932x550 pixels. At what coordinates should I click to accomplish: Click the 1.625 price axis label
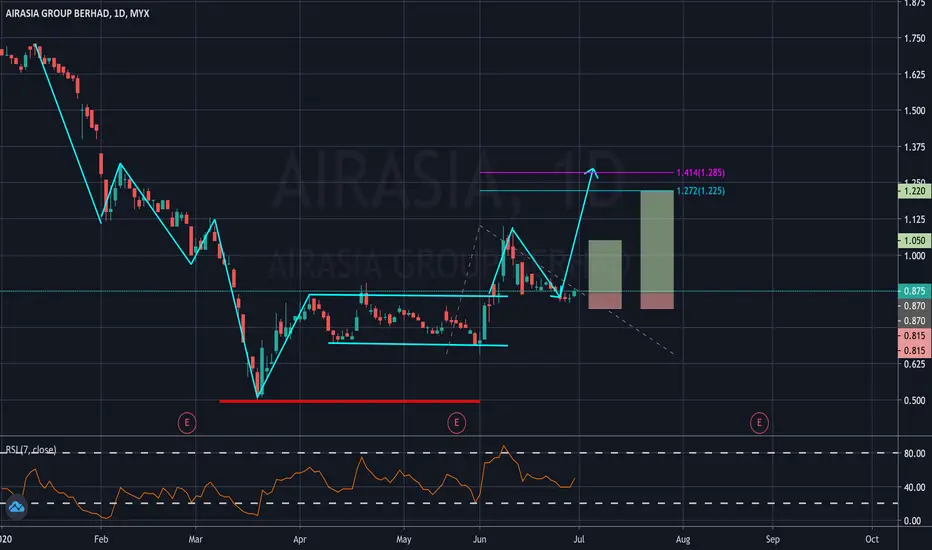click(x=915, y=74)
